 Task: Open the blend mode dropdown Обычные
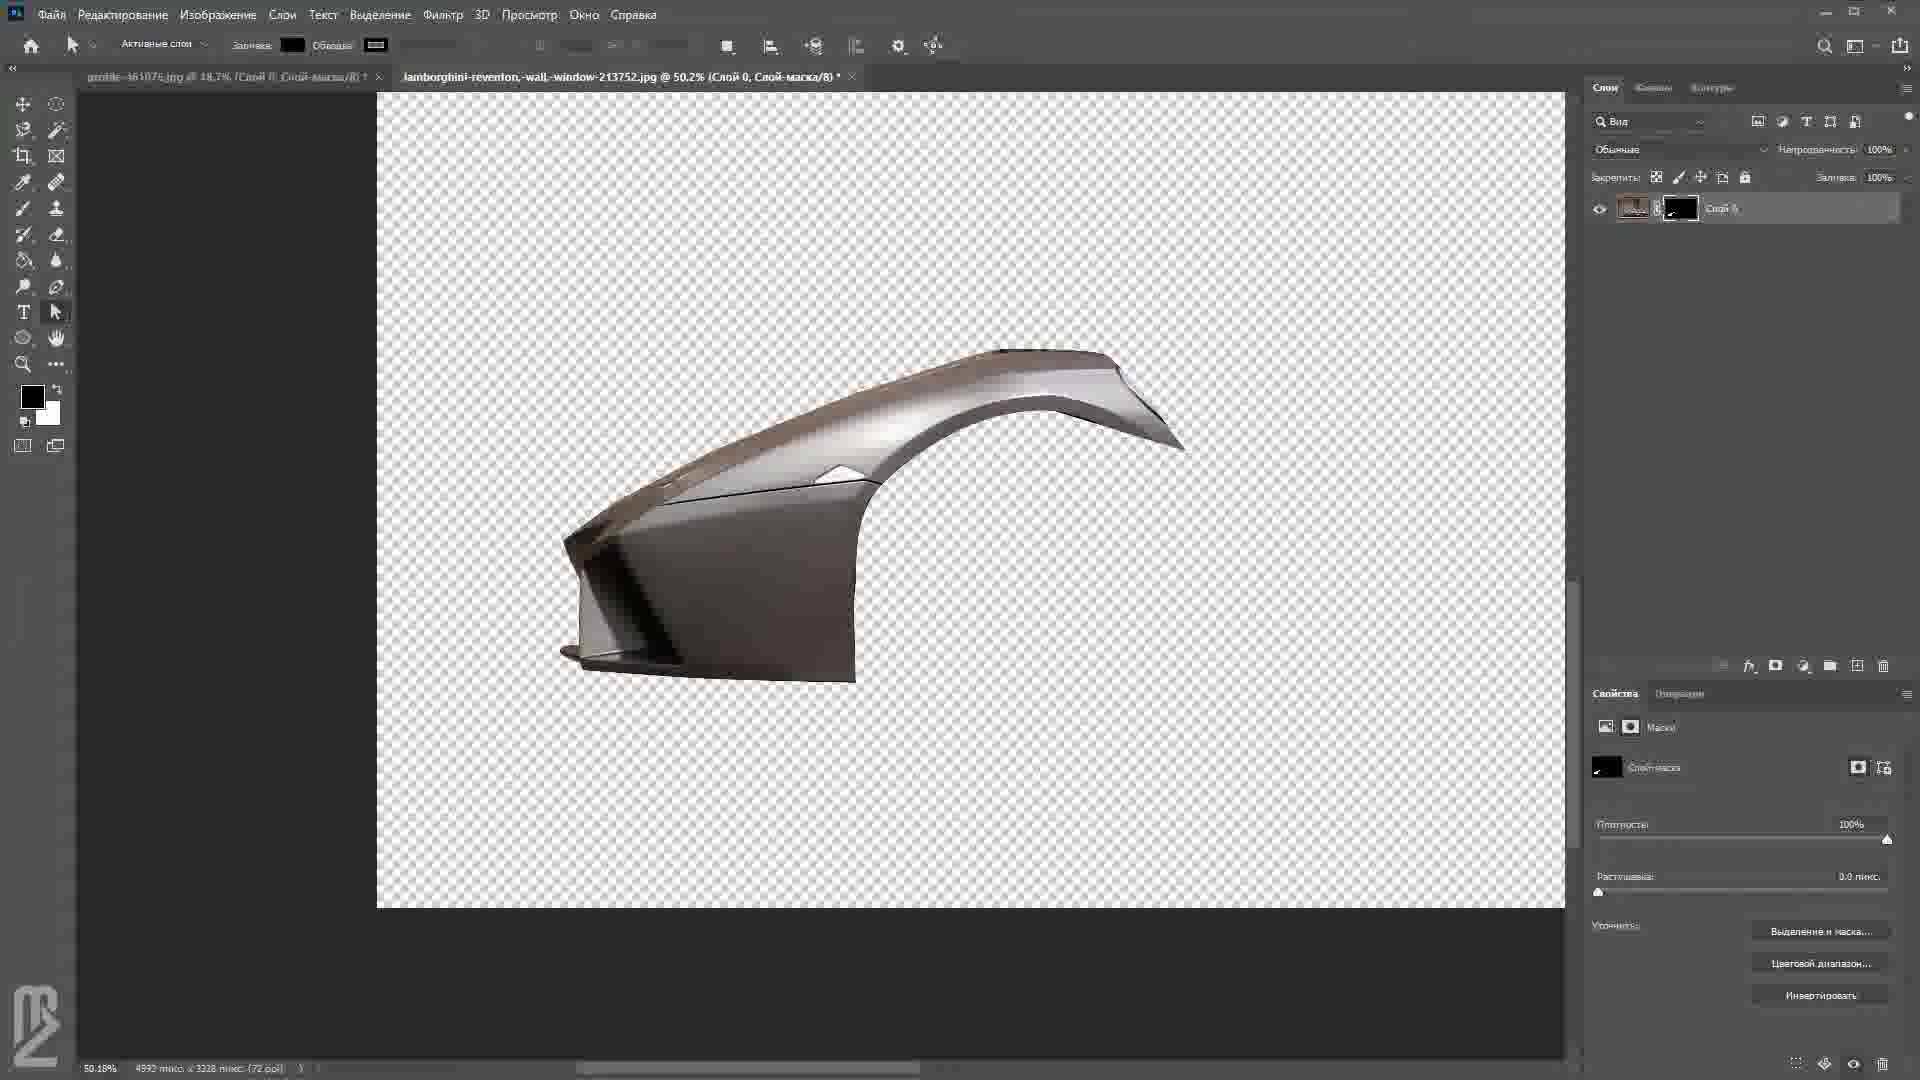(1680, 150)
